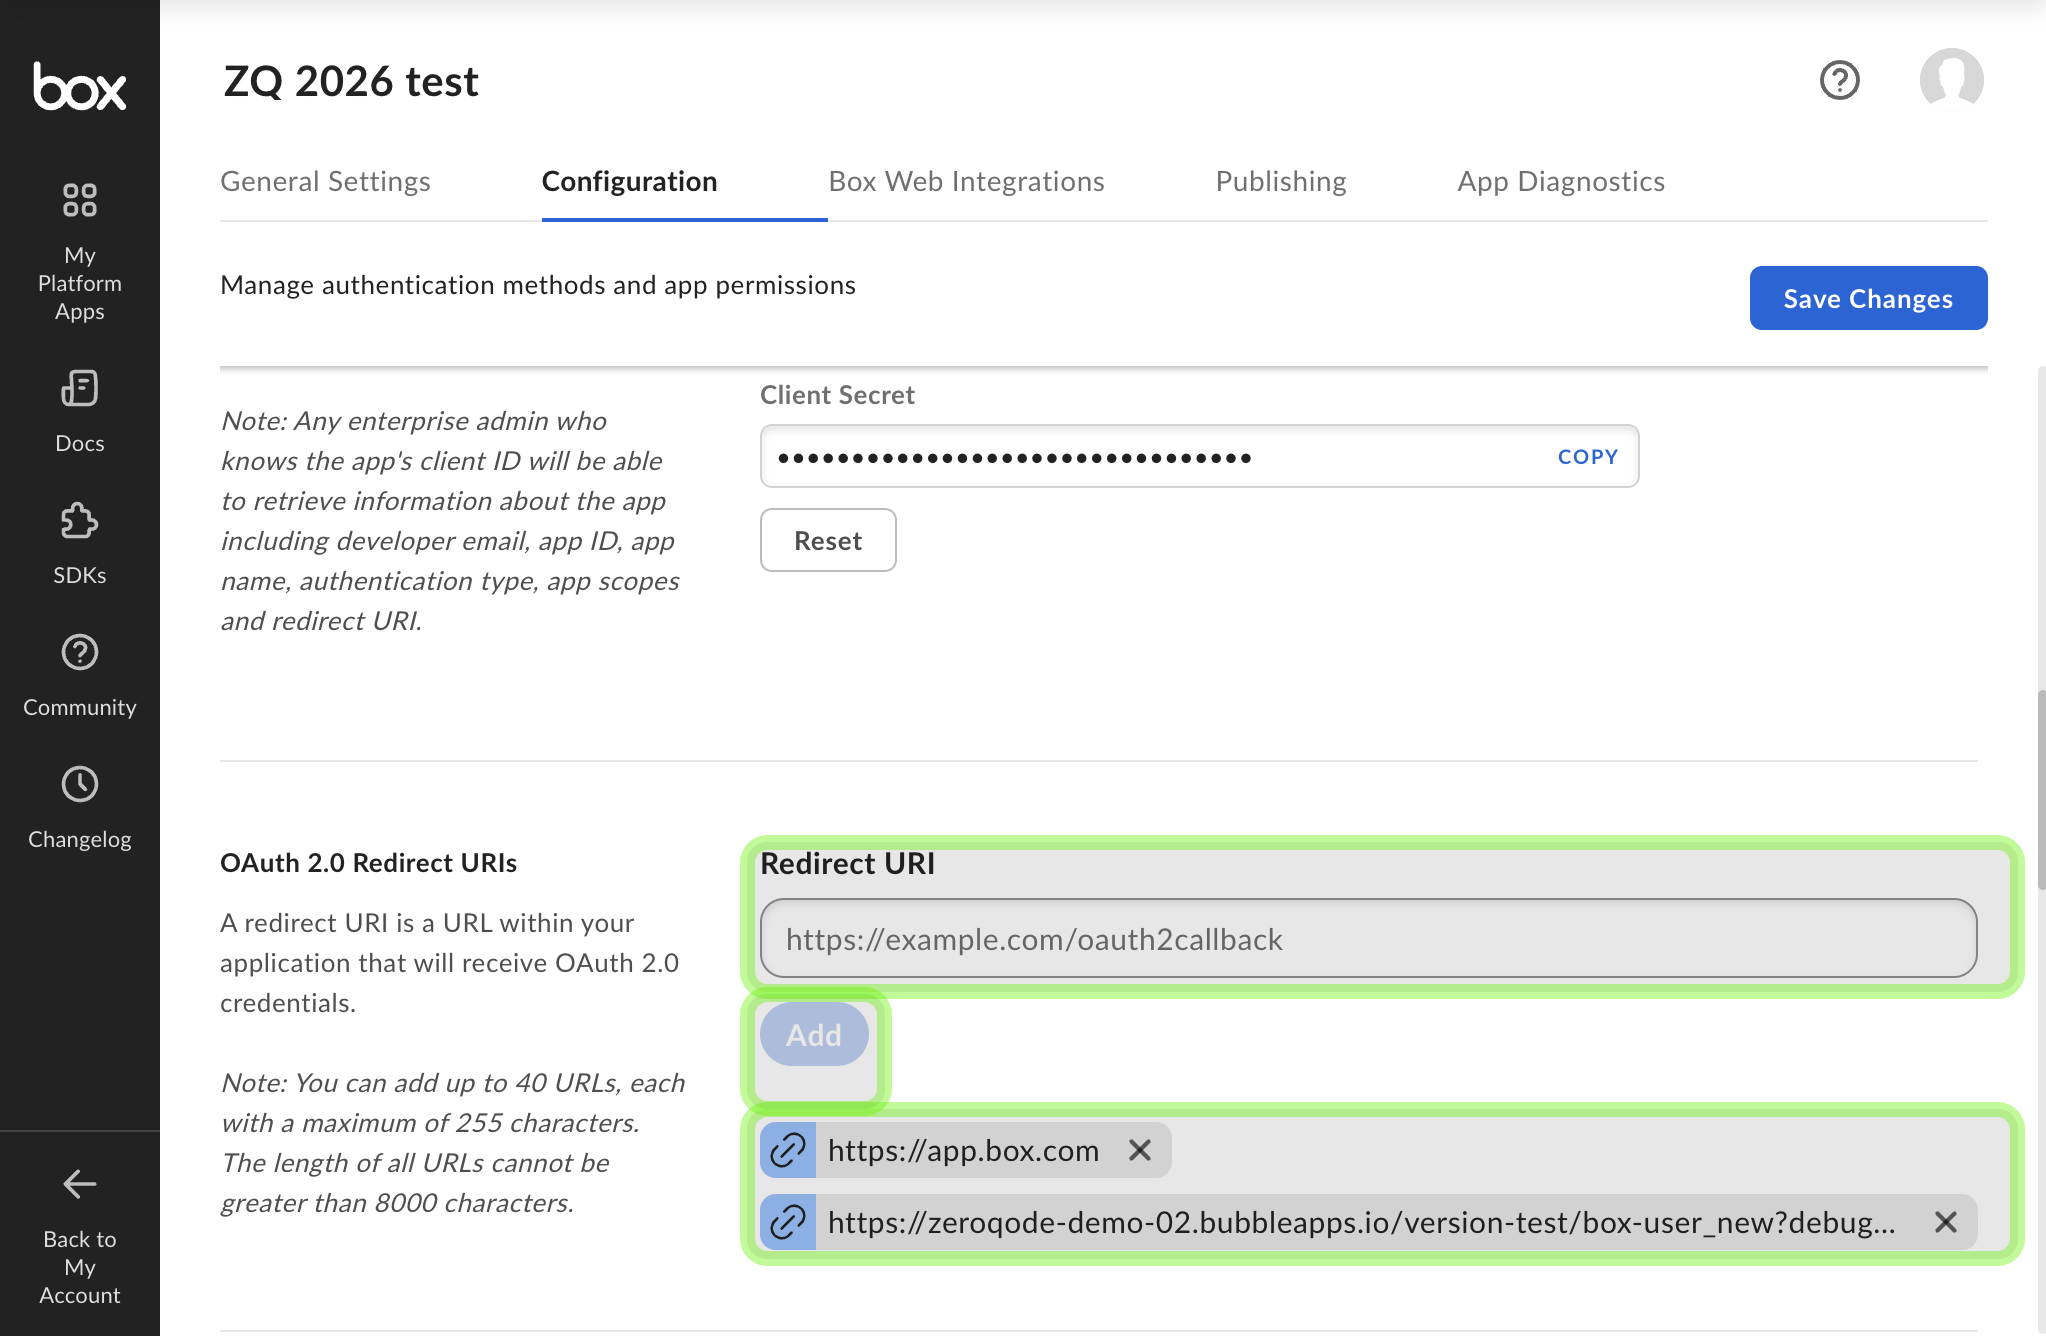Viewport: 2046px width, 1336px height.
Task: Remove the https://app.box.com redirect URI
Action: pyautogui.click(x=1139, y=1150)
